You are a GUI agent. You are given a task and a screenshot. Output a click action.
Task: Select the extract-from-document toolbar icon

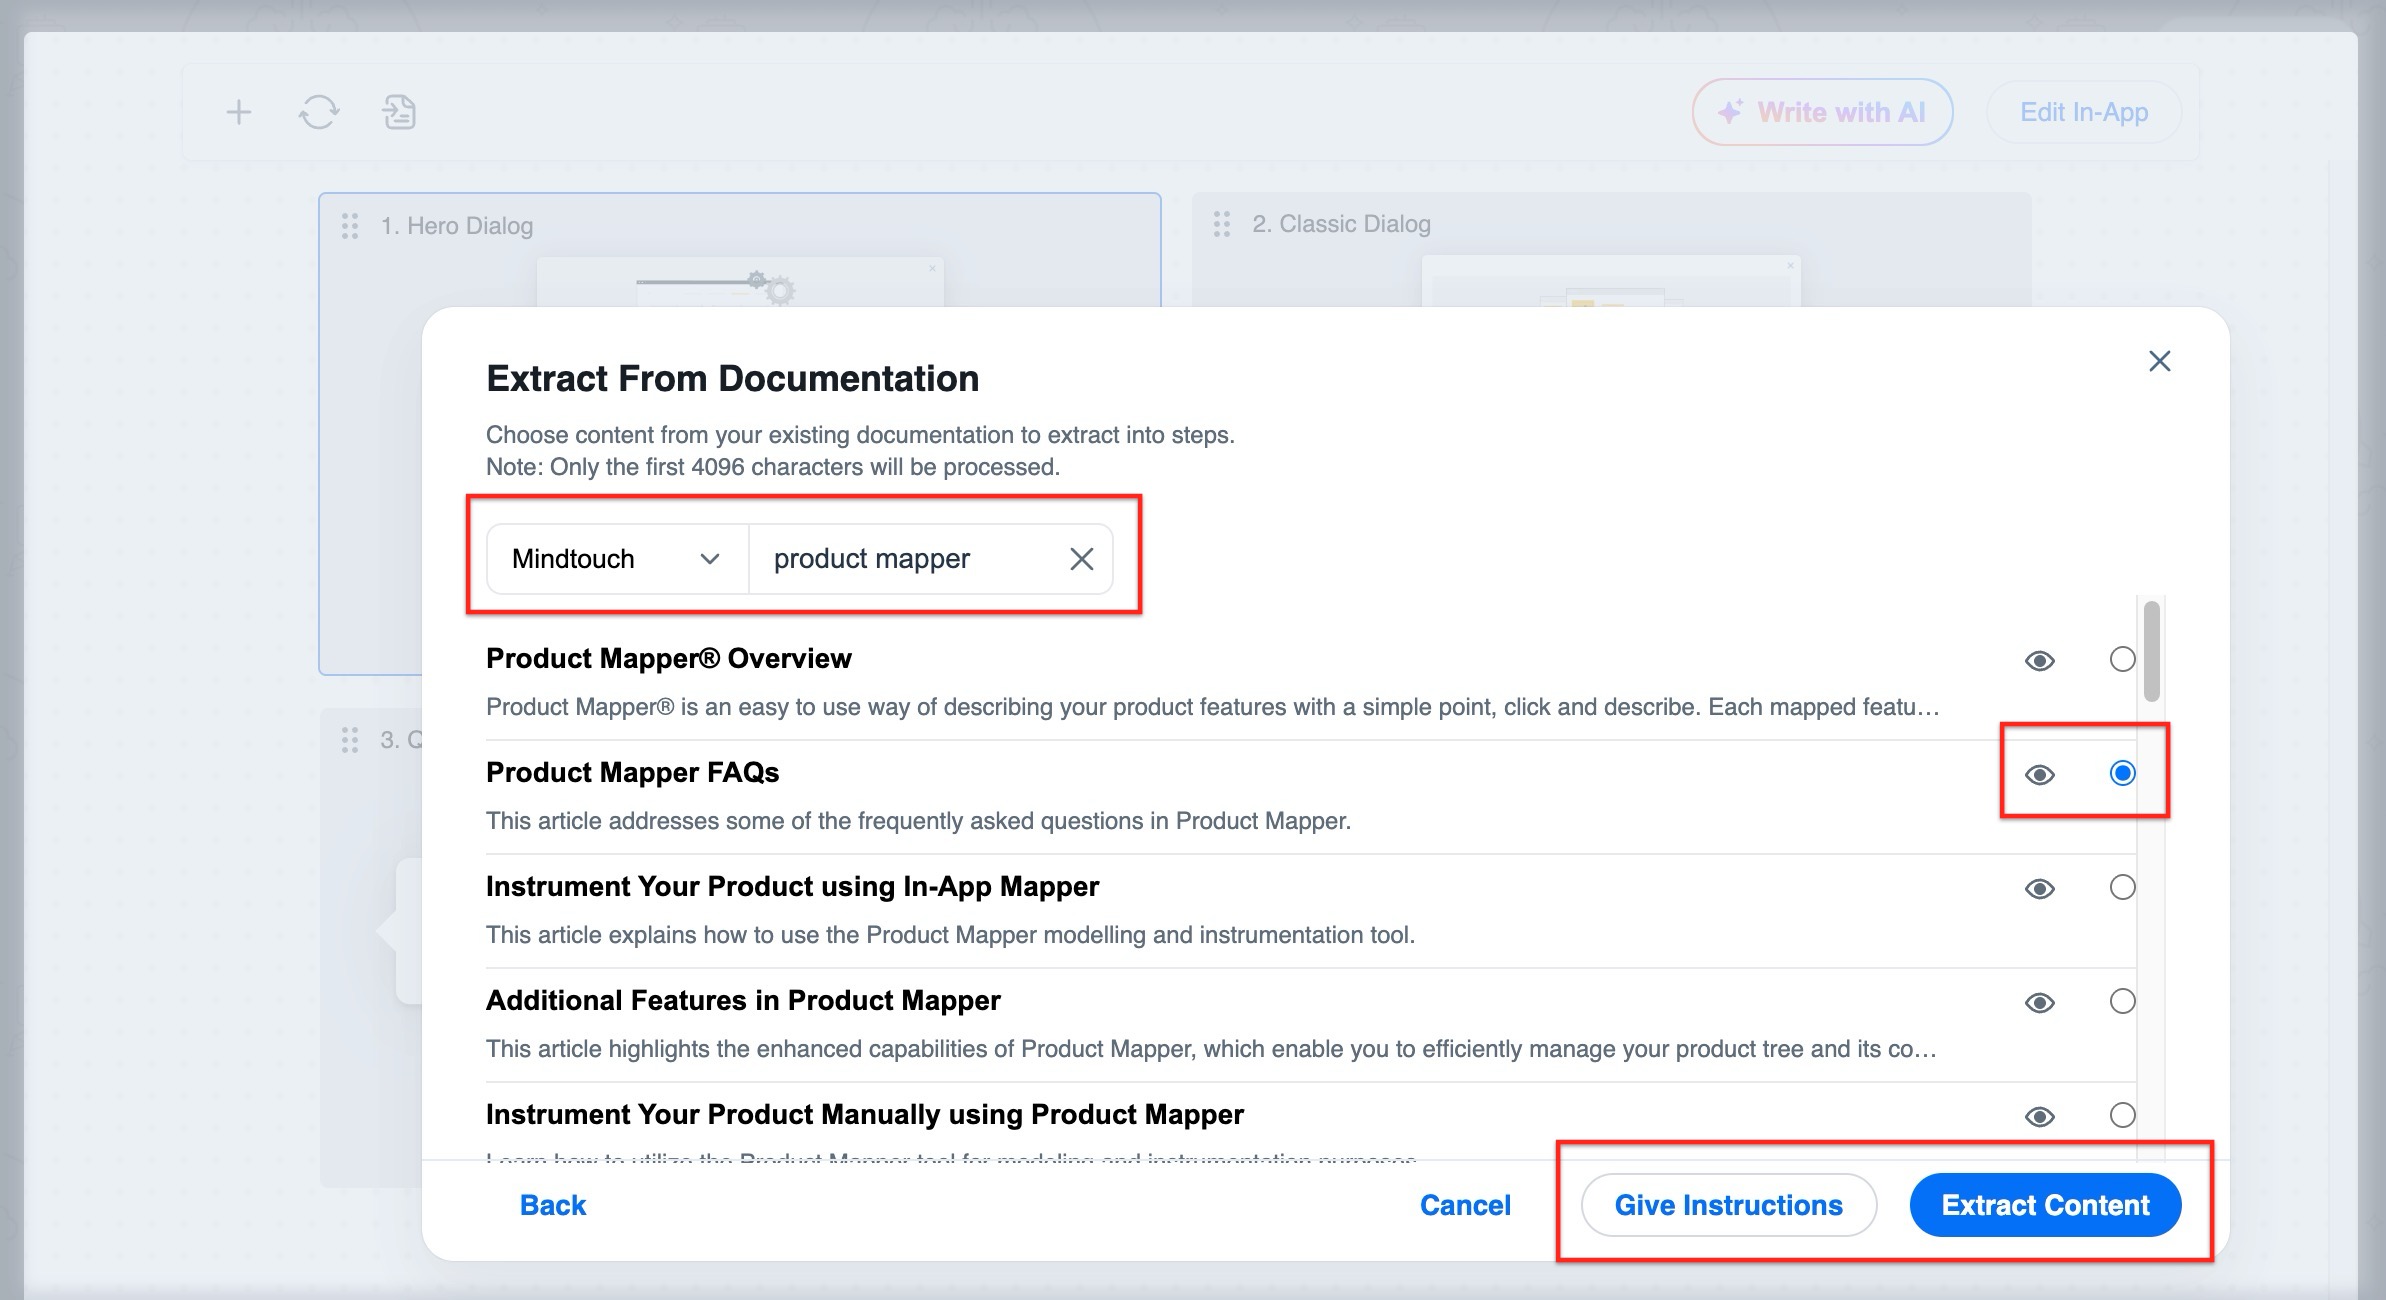[x=398, y=112]
